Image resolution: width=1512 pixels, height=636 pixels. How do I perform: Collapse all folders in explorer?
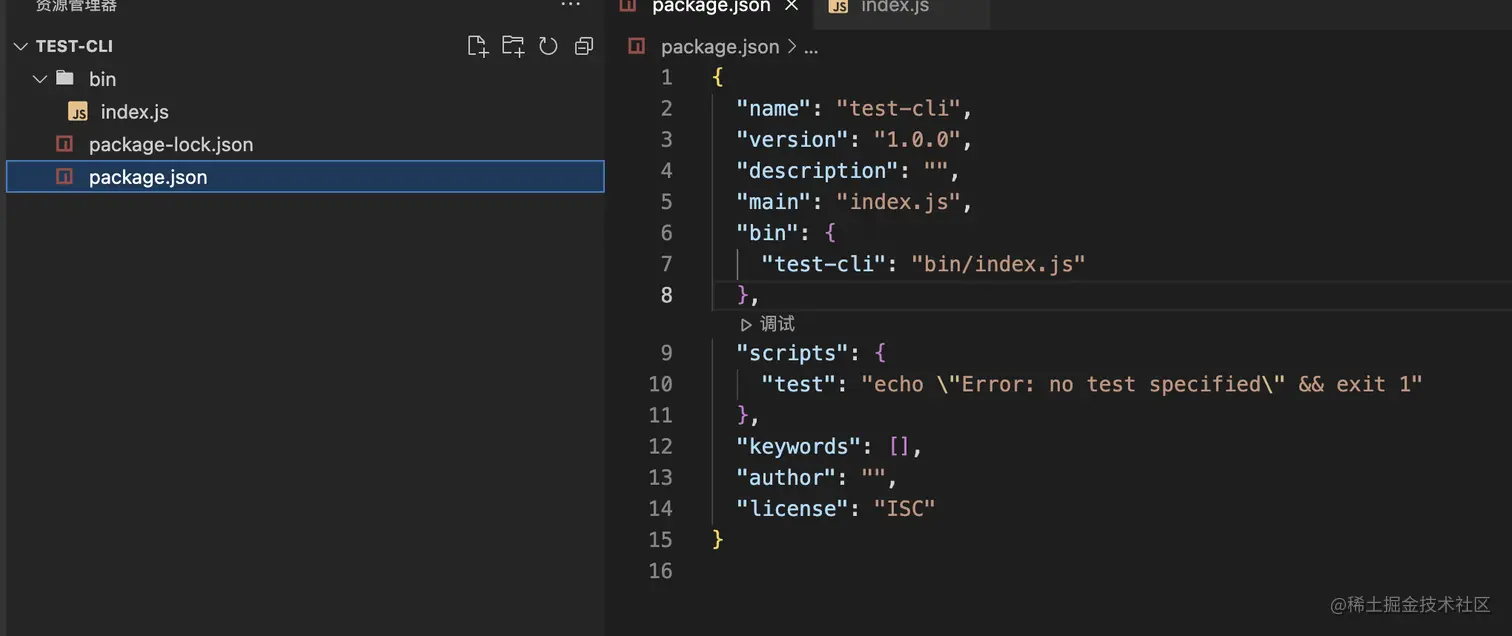[x=584, y=46]
